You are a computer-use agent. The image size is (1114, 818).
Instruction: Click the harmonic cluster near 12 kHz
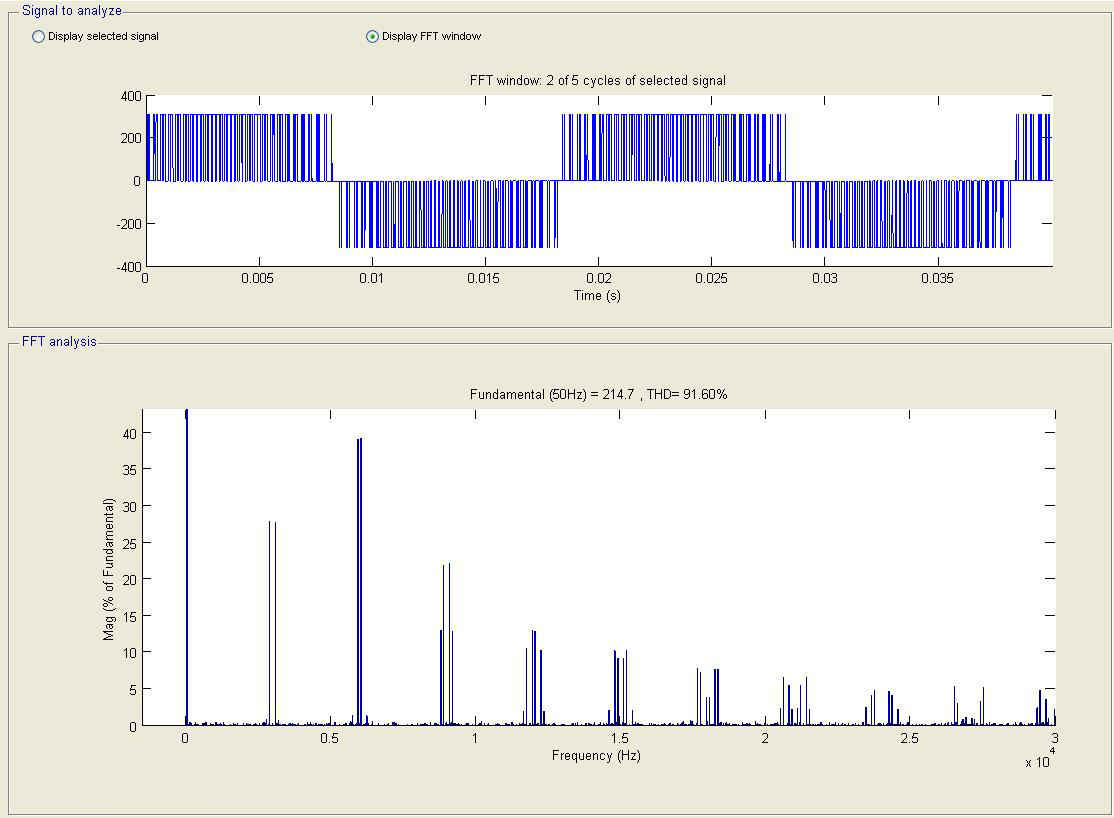pyautogui.click(x=534, y=680)
